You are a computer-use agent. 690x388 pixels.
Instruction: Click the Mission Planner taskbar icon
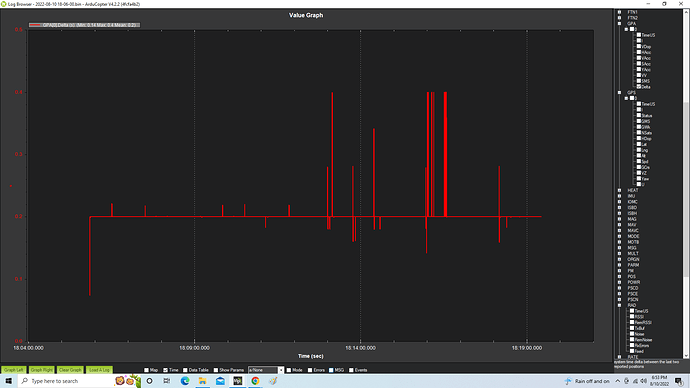click(238, 381)
